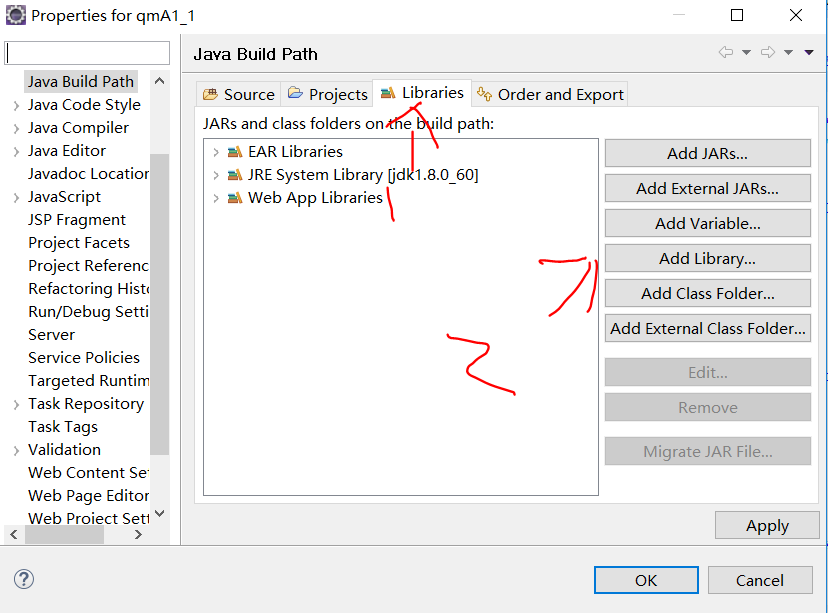Image resolution: width=828 pixels, height=613 pixels.
Task: Expand the Java Editor category
Action: 16,152
